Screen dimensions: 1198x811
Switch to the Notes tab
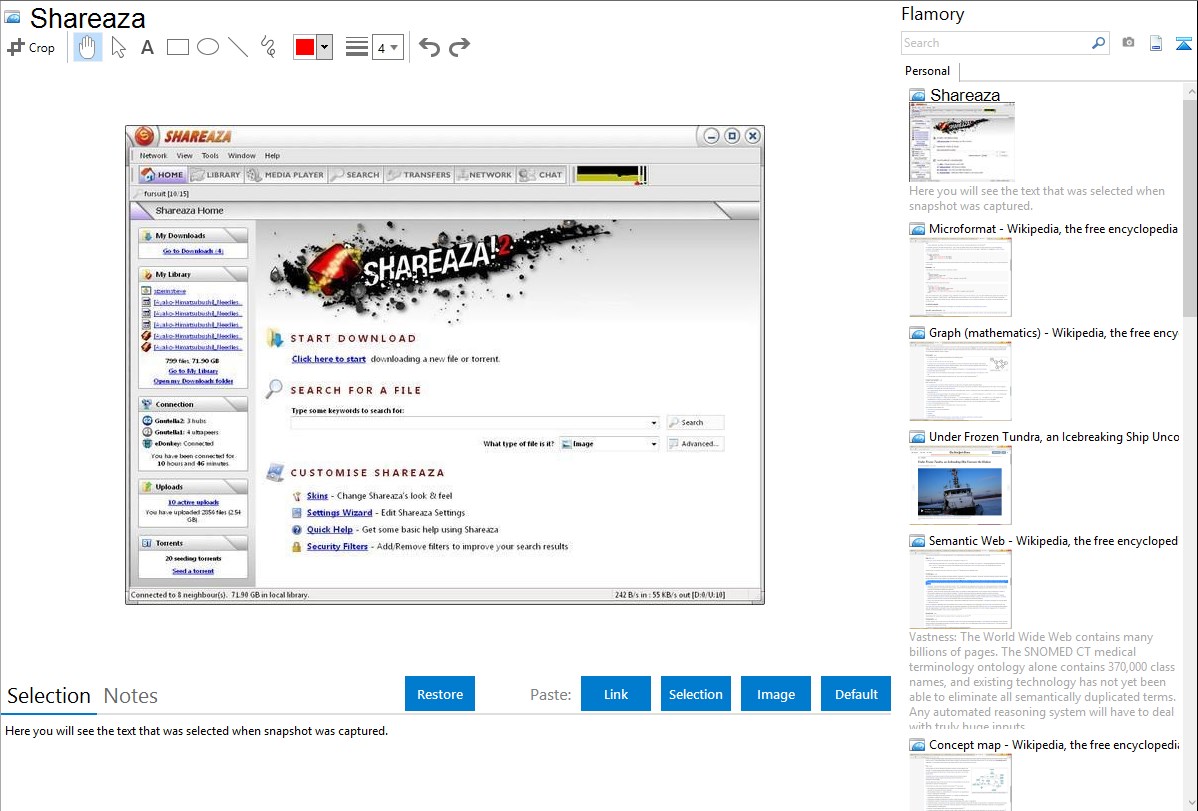tap(131, 696)
